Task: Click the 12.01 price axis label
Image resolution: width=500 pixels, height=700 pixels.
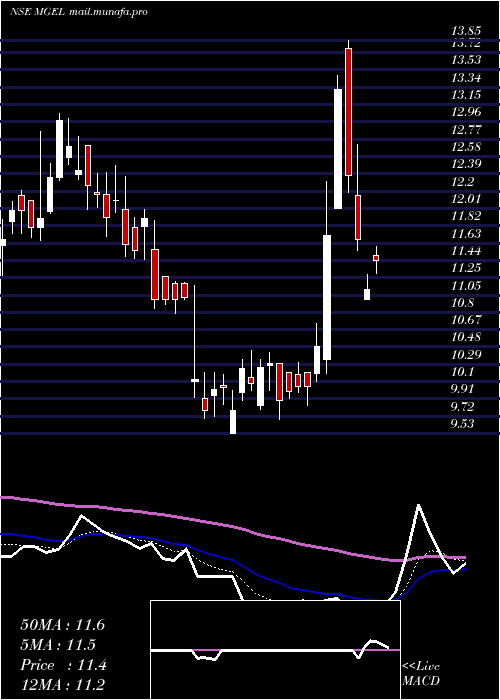Action: (x=466, y=199)
